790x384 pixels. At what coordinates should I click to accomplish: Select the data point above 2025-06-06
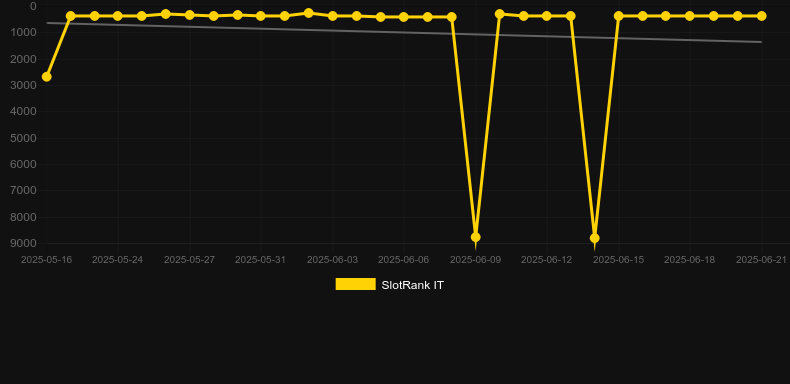[404, 17]
